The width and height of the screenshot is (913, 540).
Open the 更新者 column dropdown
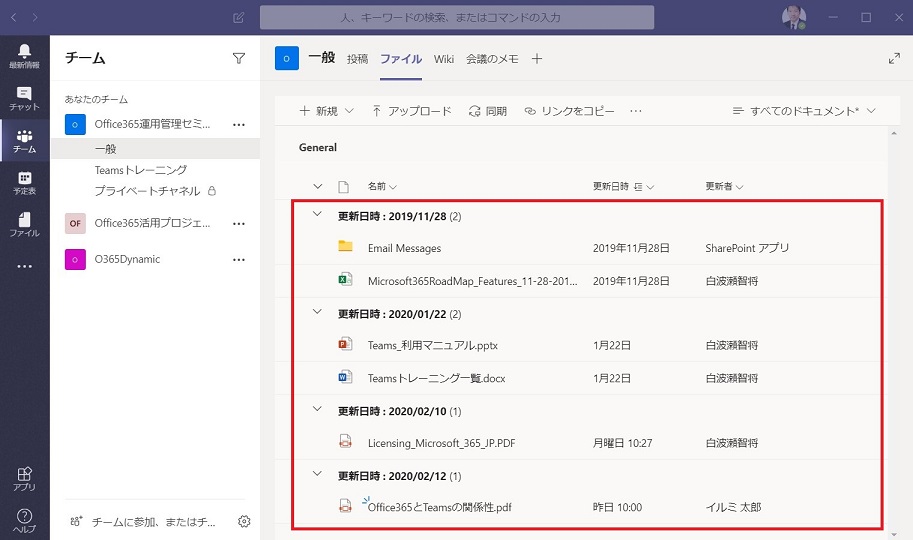[724, 186]
